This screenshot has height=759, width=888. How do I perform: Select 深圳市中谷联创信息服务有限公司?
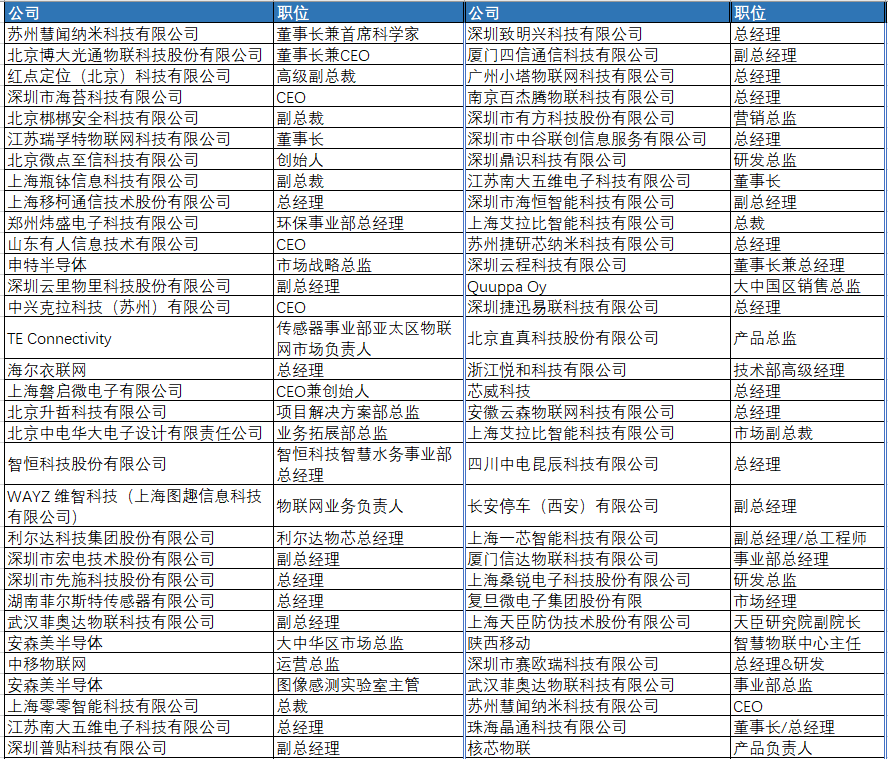(x=597, y=139)
